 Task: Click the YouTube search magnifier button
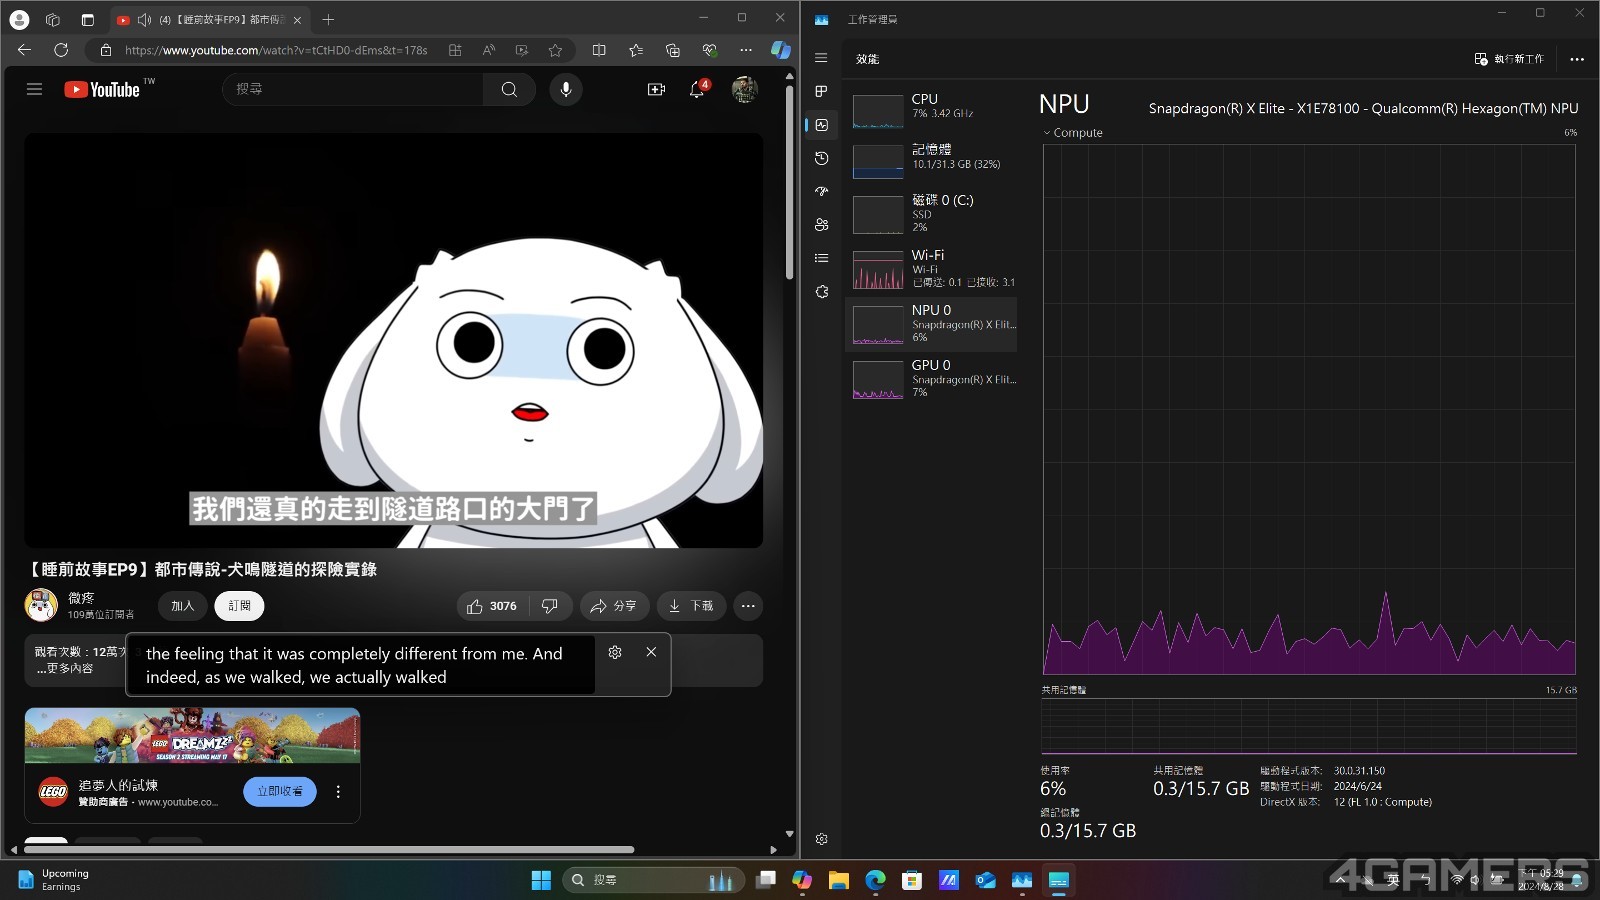[x=509, y=89]
